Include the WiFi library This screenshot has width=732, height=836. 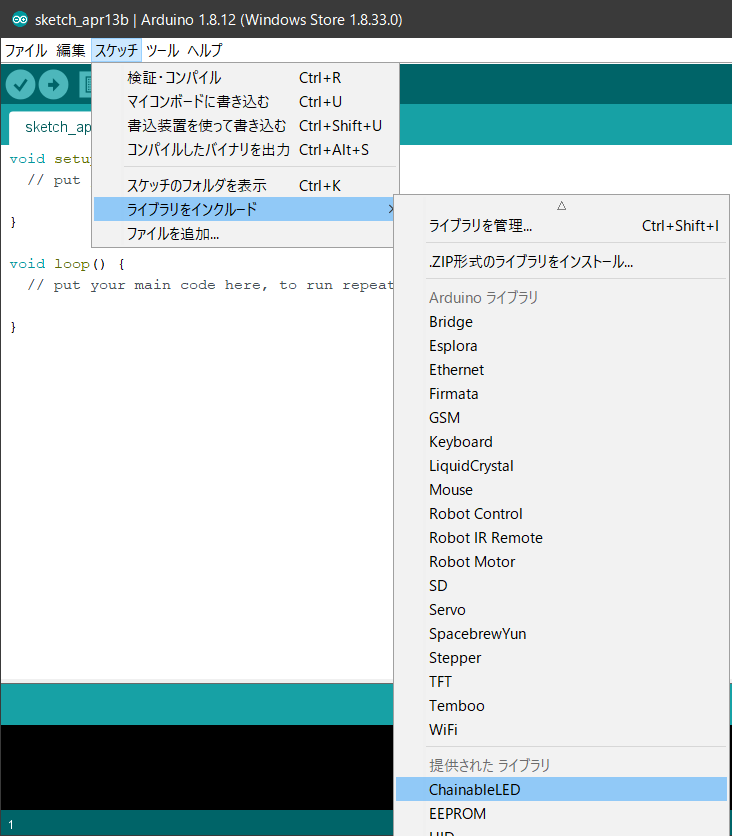[x=561, y=730]
